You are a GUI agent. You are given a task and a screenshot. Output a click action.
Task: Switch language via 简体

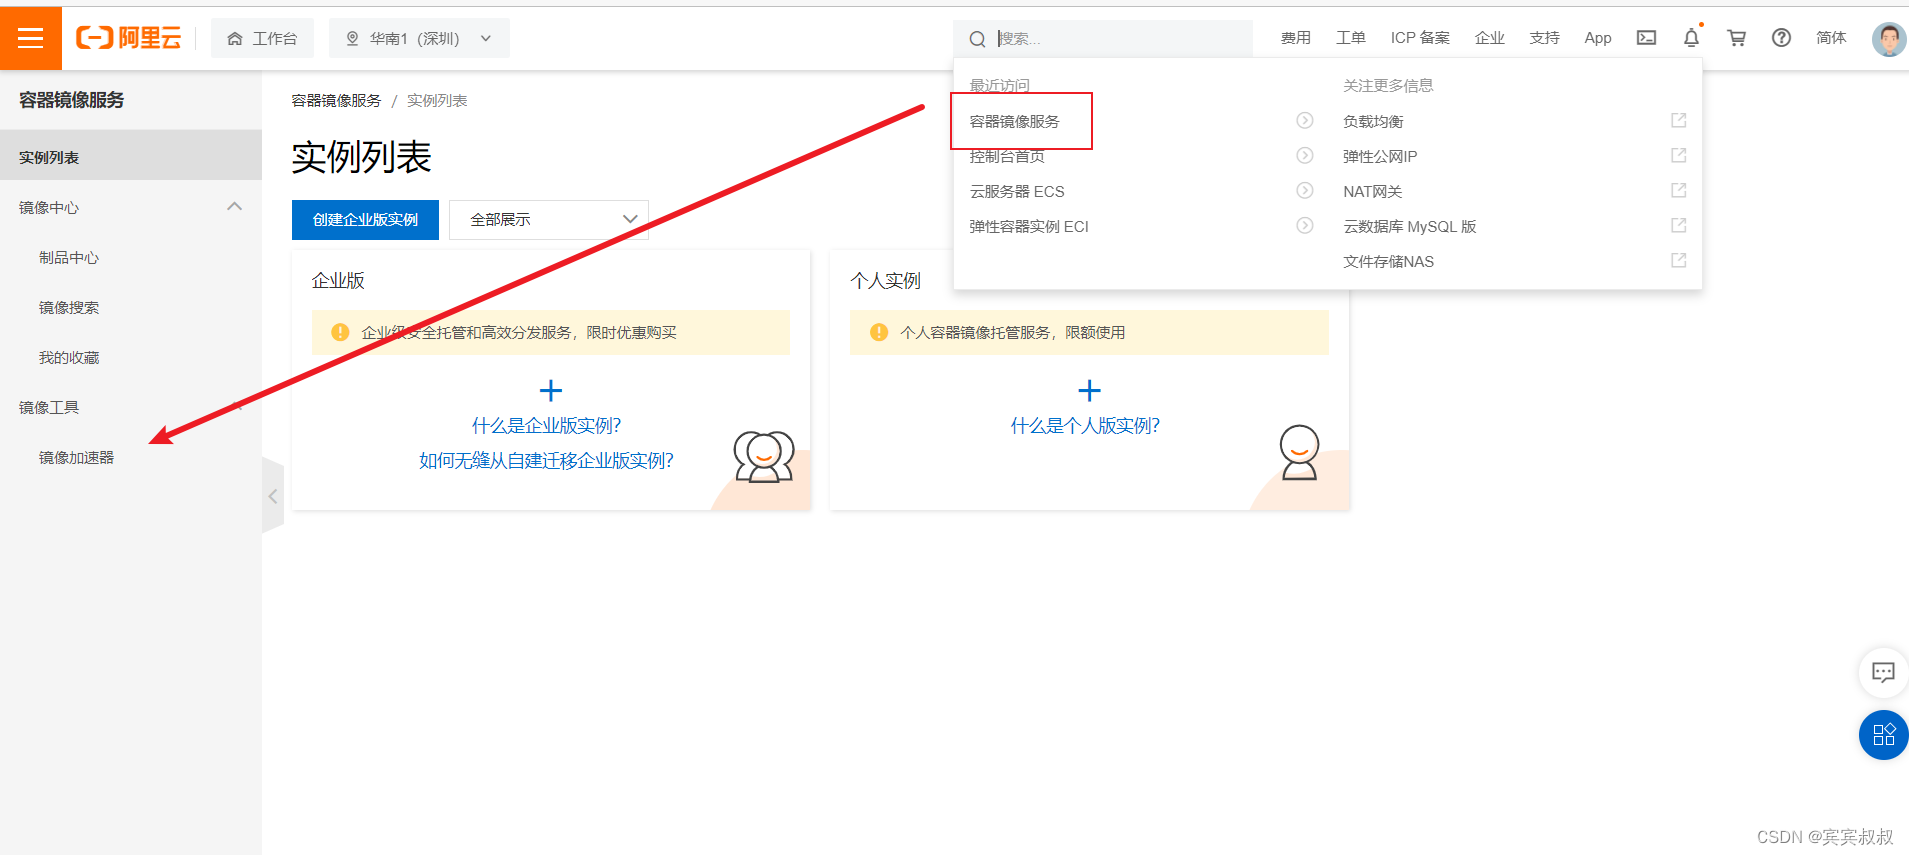point(1831,38)
